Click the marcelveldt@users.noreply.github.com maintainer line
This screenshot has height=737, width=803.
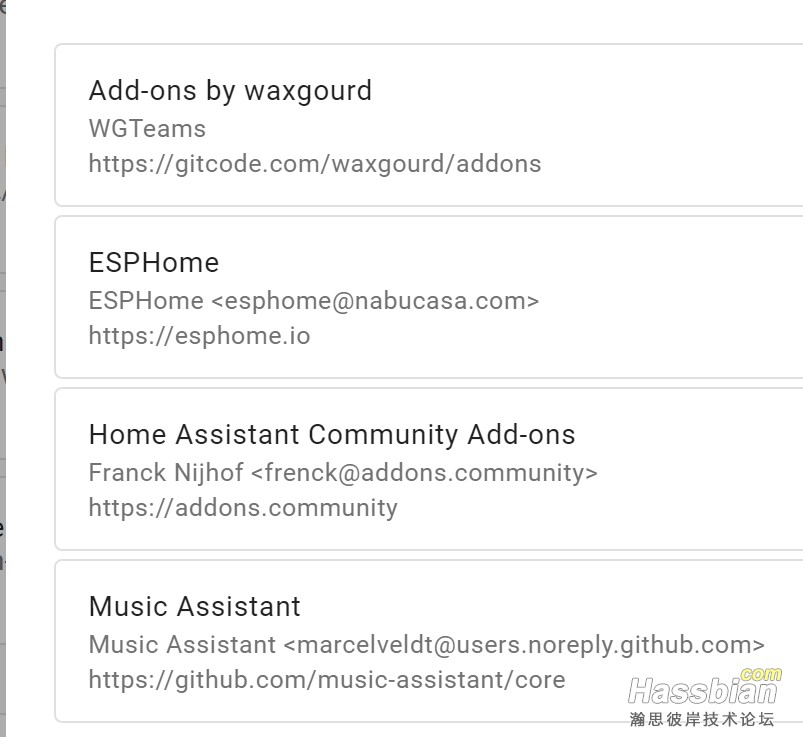pyautogui.click(x=427, y=645)
